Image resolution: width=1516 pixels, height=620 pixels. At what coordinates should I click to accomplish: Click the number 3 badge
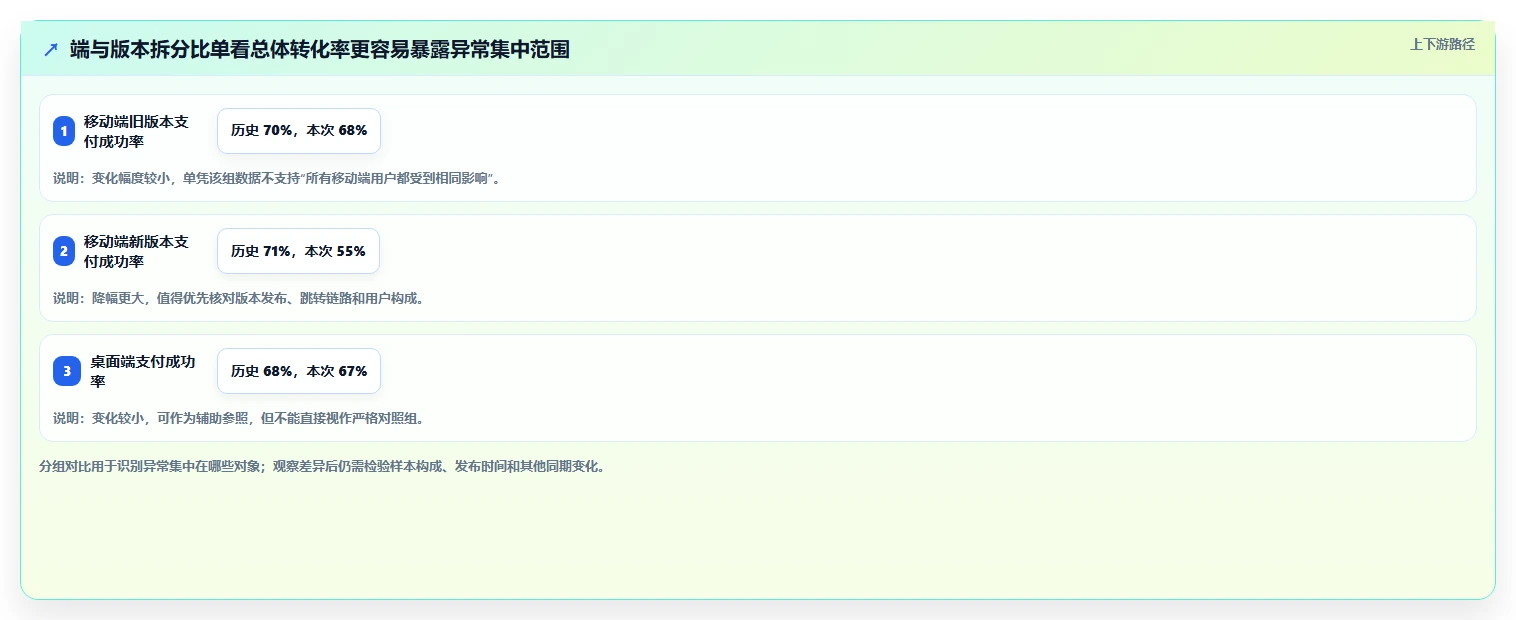[67, 371]
